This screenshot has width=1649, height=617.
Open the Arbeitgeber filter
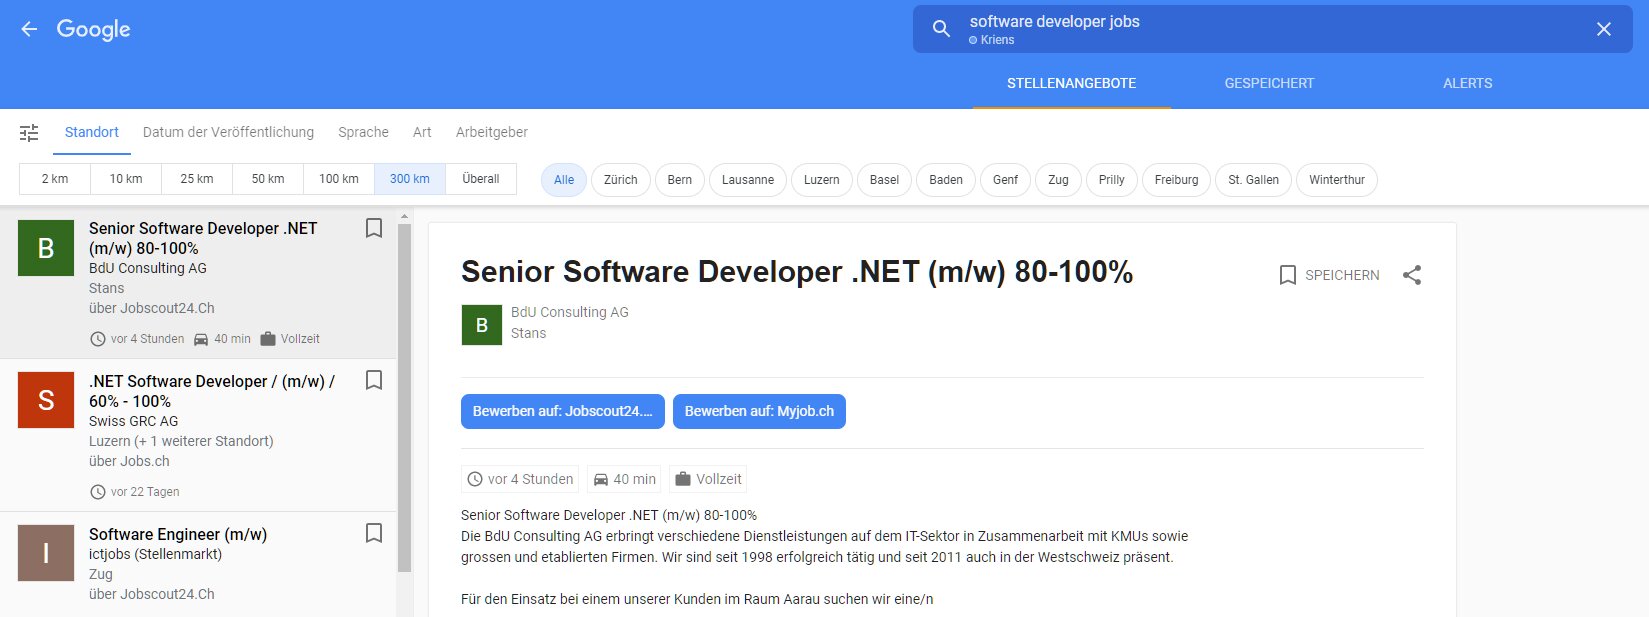coord(491,132)
